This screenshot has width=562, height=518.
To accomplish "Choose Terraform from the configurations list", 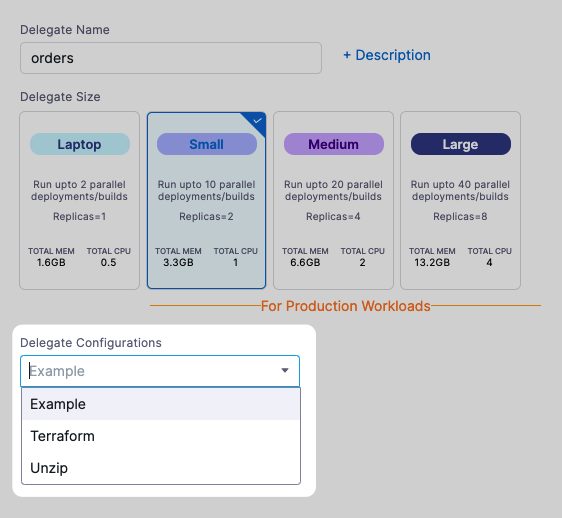I will click(161, 436).
